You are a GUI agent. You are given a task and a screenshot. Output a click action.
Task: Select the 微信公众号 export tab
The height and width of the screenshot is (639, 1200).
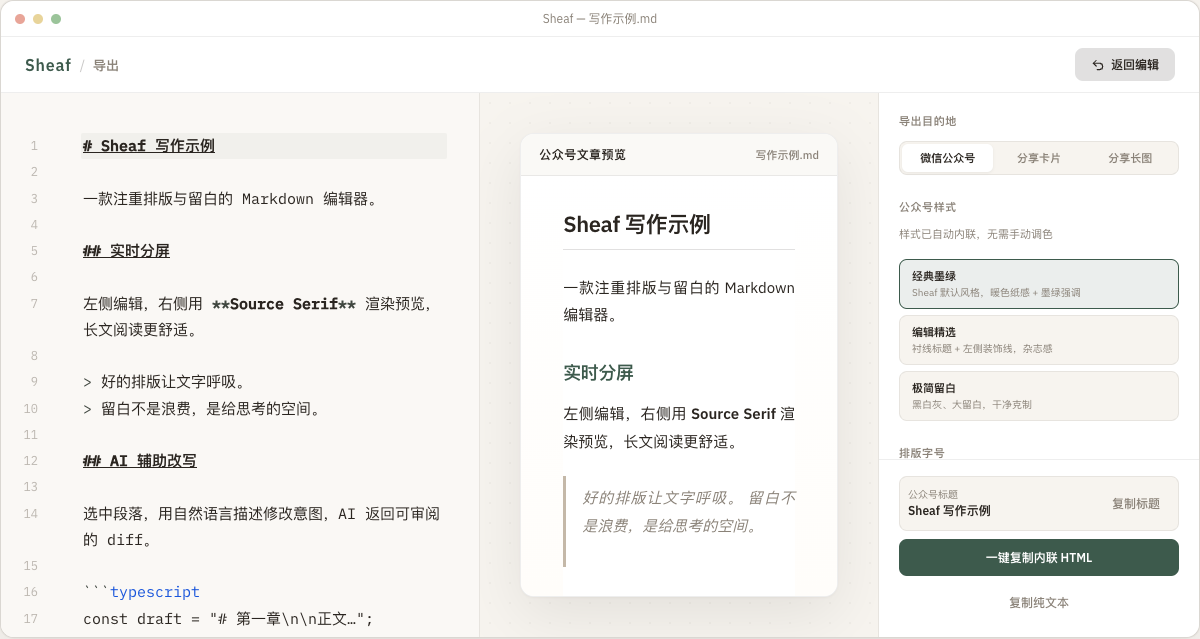tap(947, 158)
